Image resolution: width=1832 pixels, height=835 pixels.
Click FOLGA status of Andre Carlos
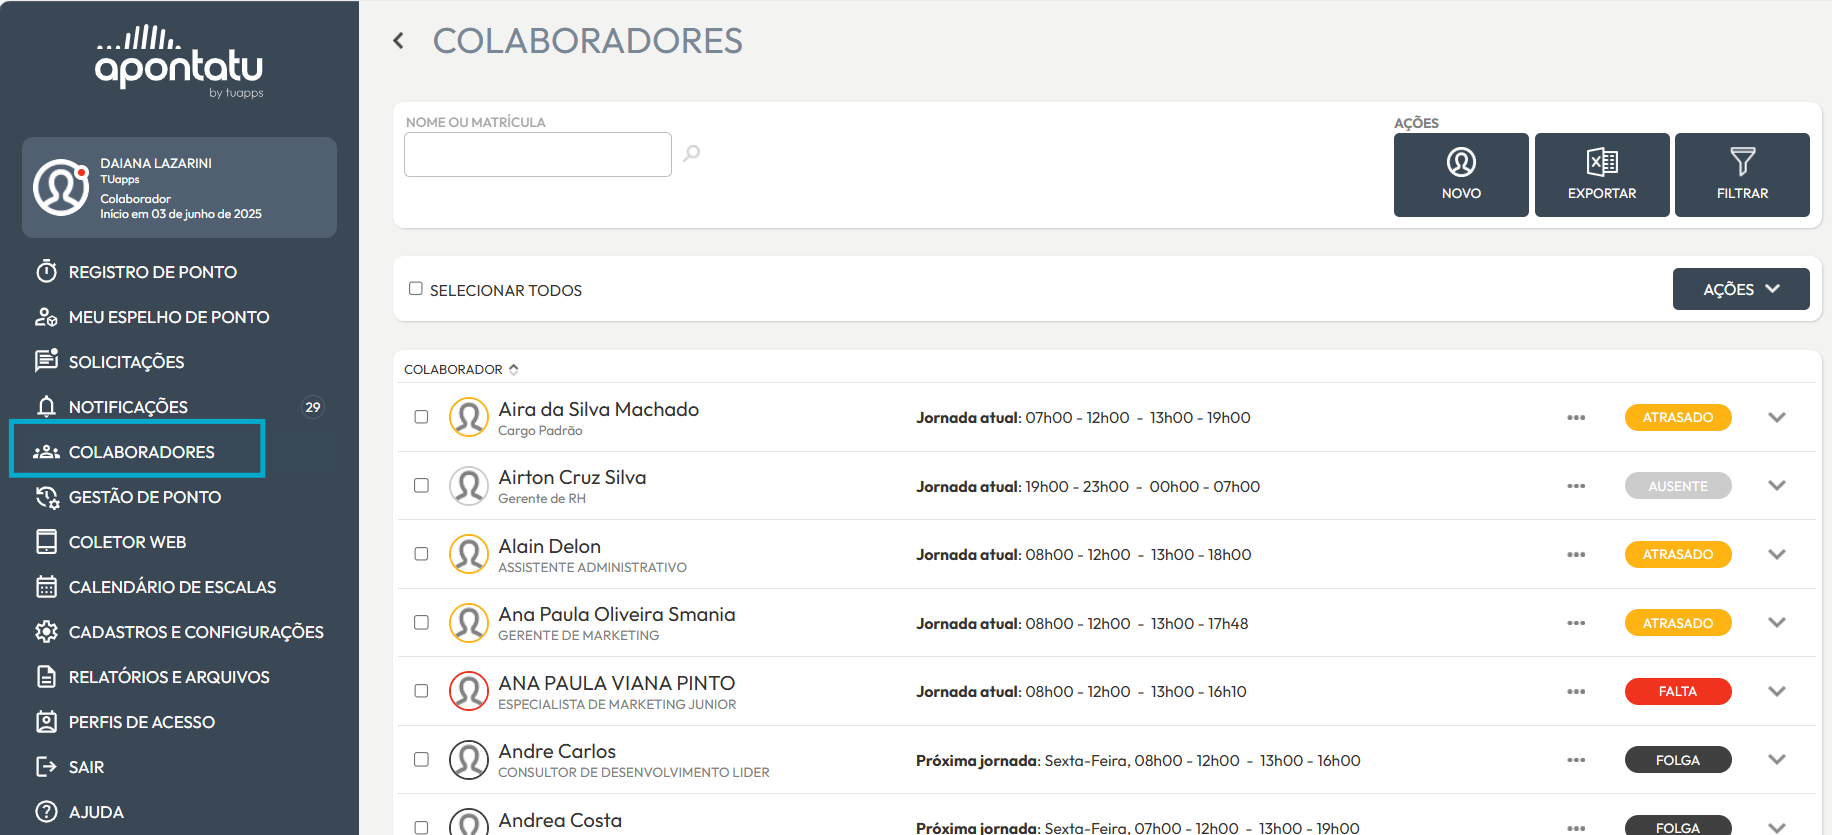point(1678,760)
